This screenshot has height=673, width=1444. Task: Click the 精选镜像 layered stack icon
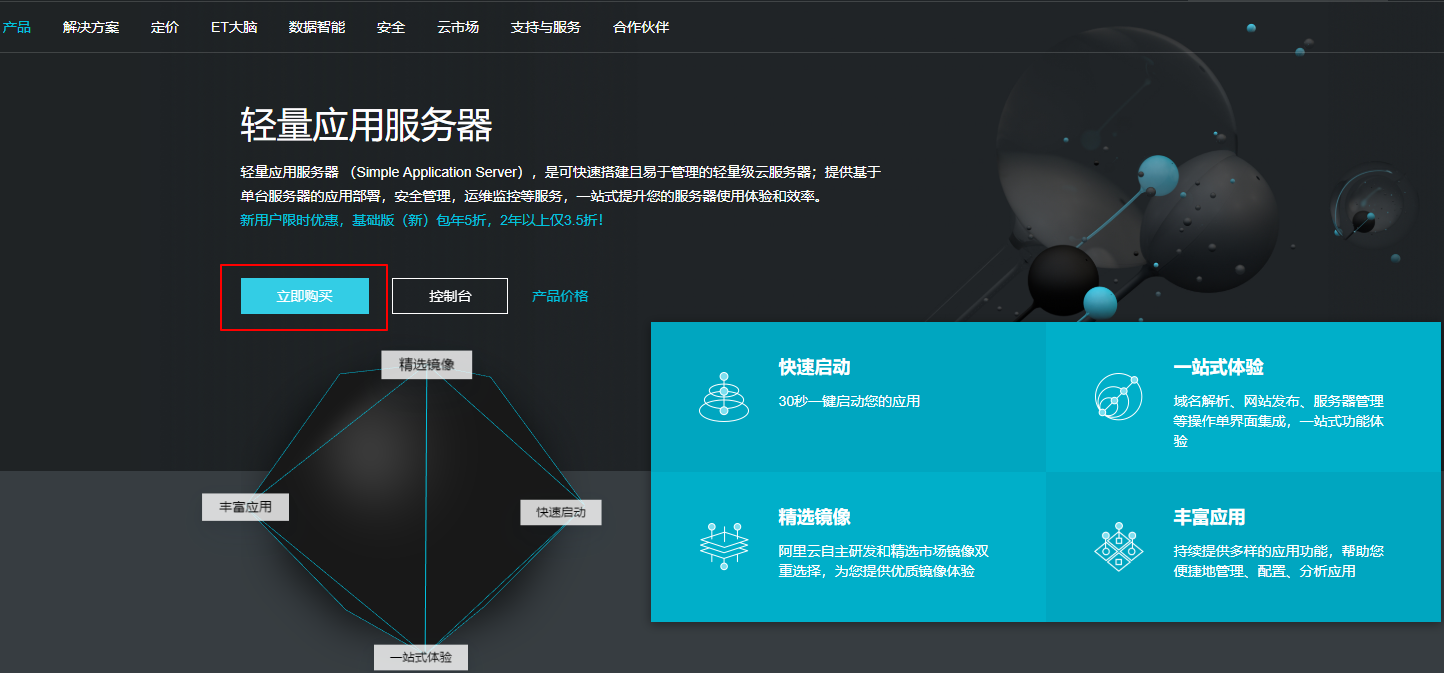point(724,546)
